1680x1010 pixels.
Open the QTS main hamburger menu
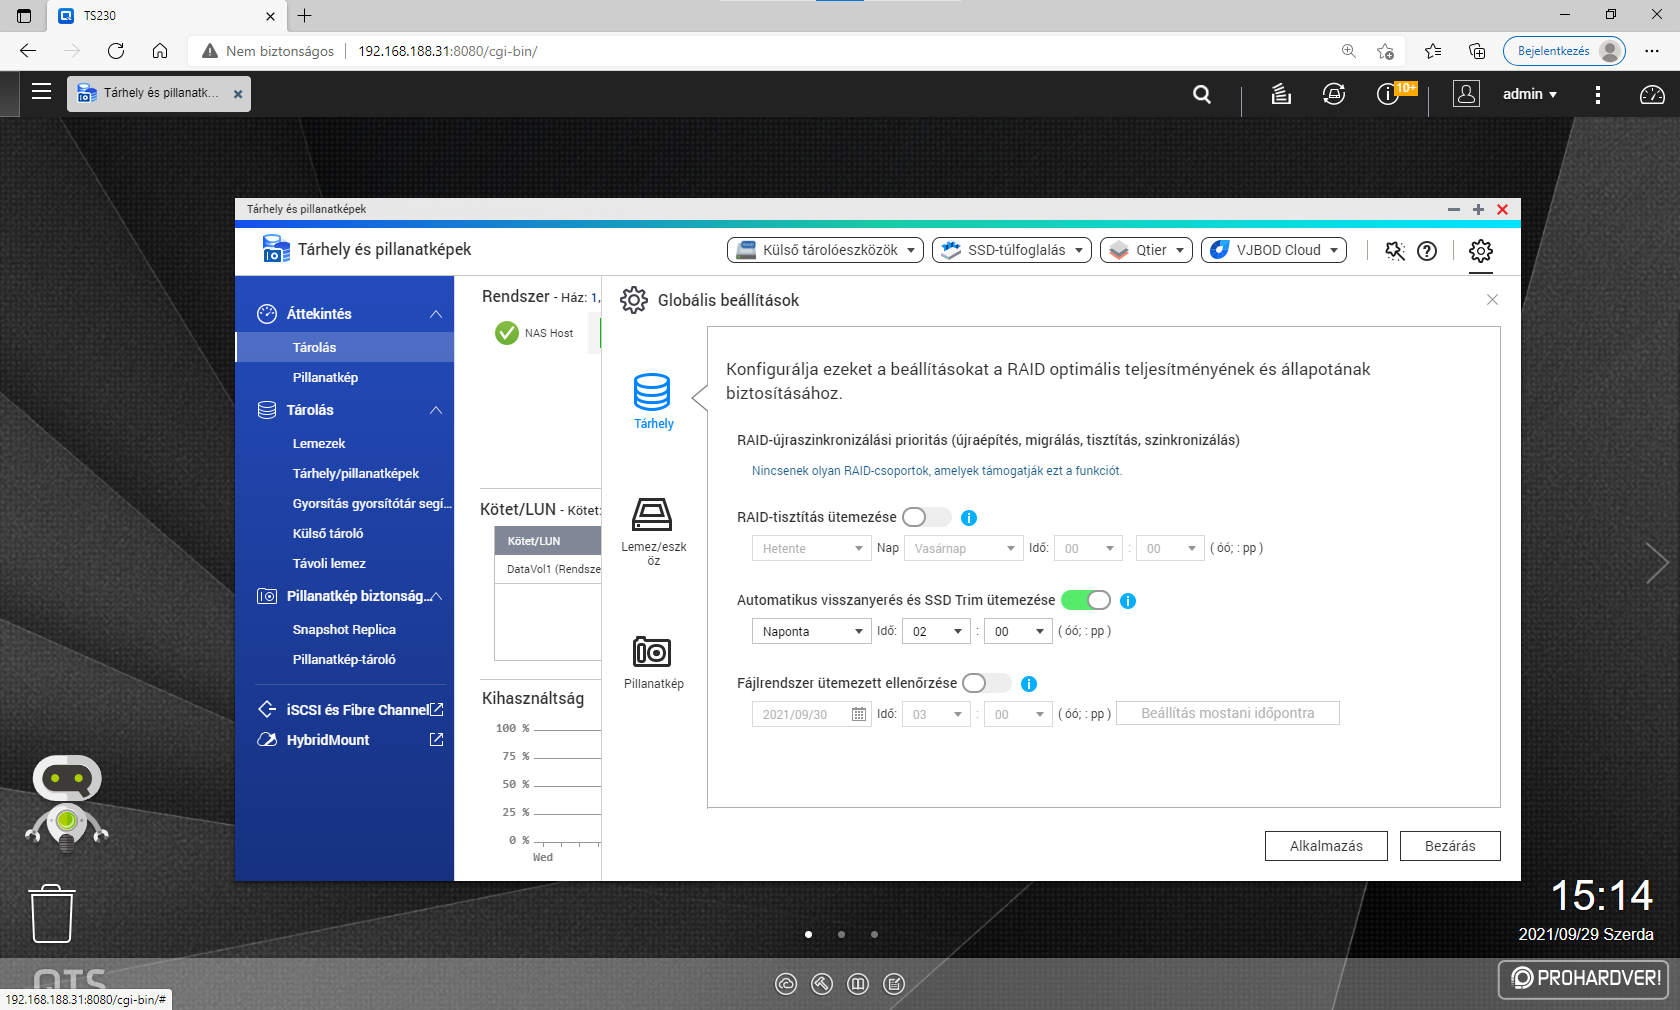41,92
